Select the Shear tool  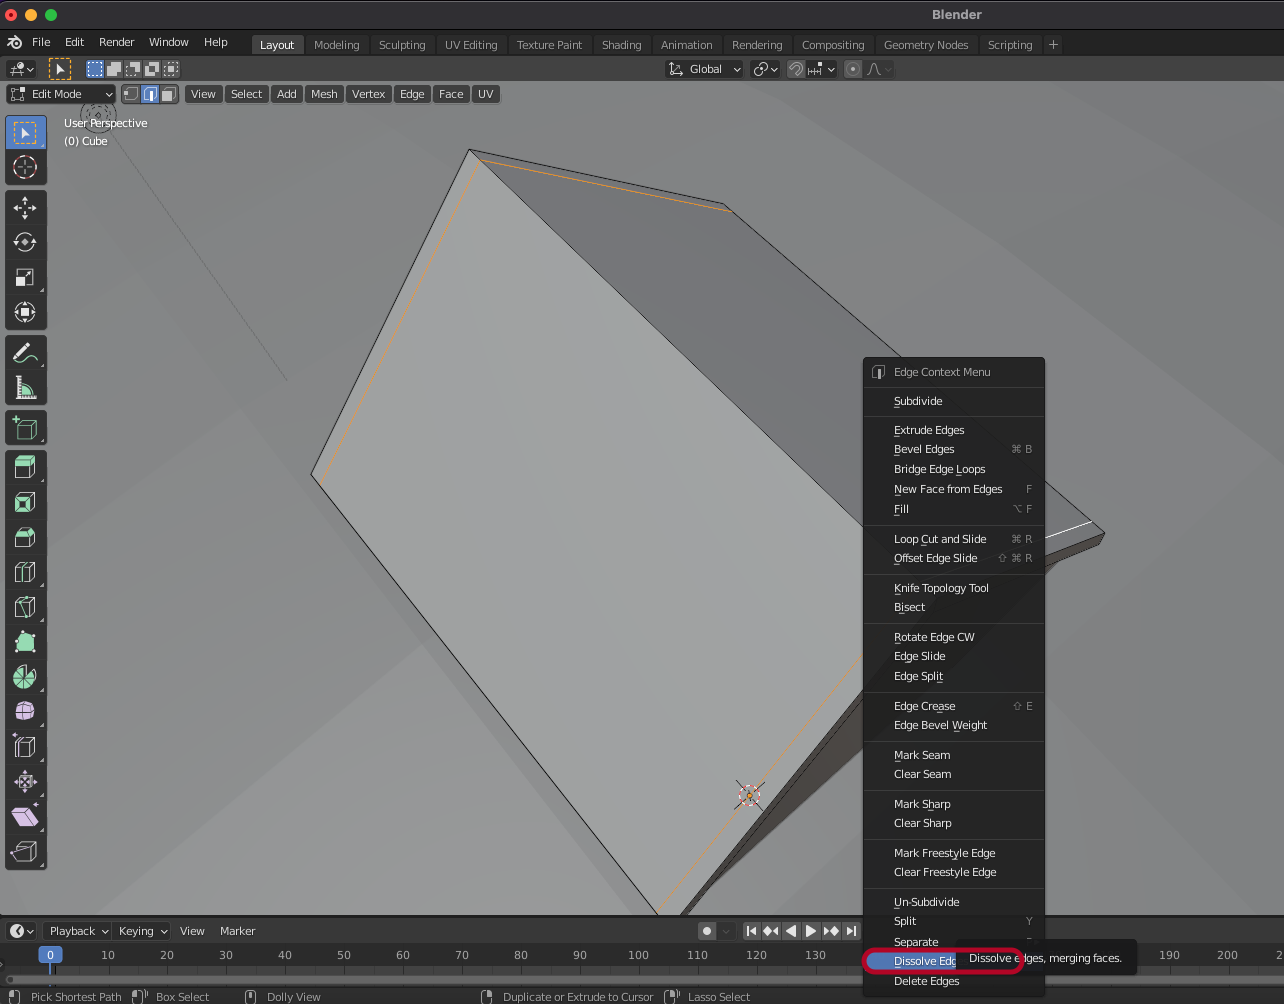click(25, 817)
